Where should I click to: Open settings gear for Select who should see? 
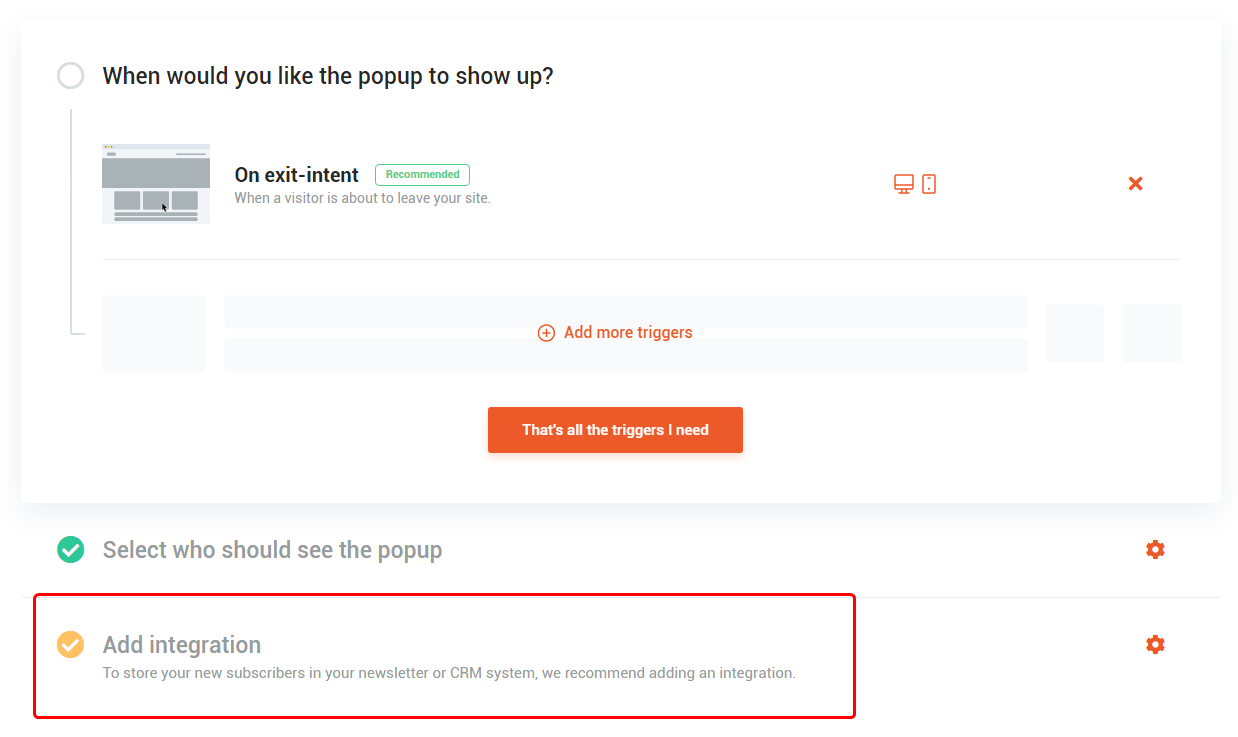point(1155,549)
